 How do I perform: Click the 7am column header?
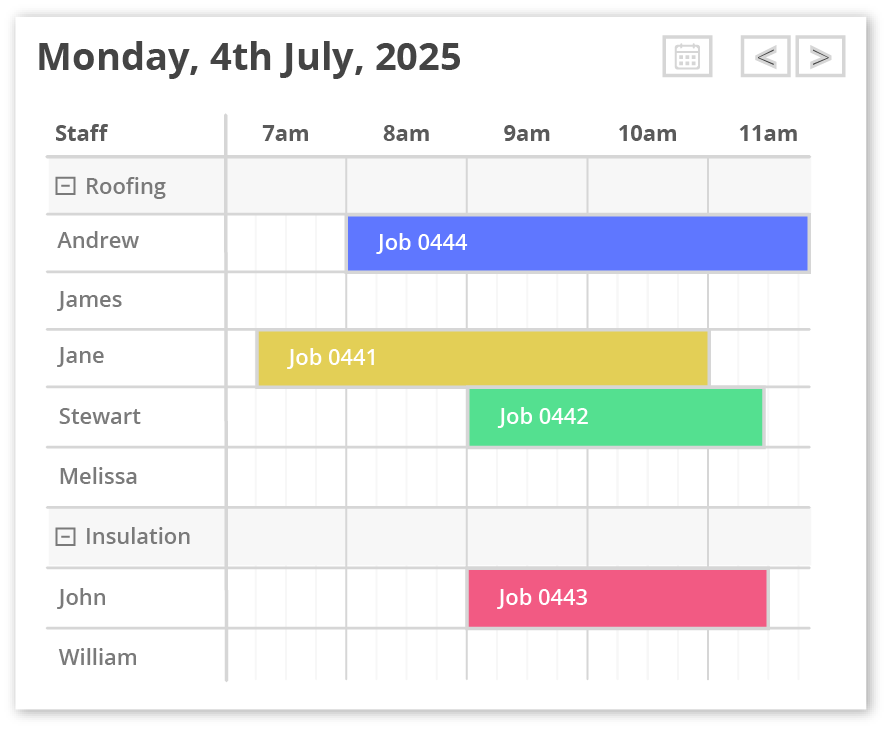click(286, 134)
